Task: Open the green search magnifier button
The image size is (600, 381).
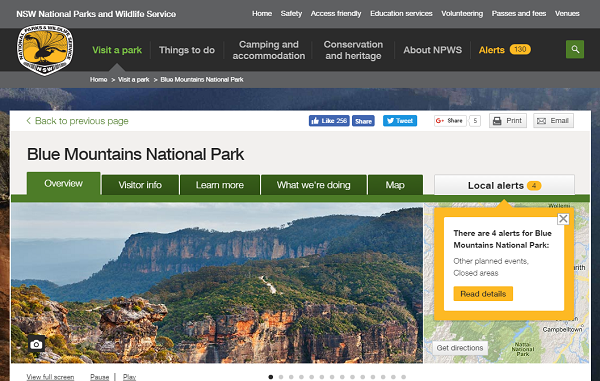Action: click(575, 49)
